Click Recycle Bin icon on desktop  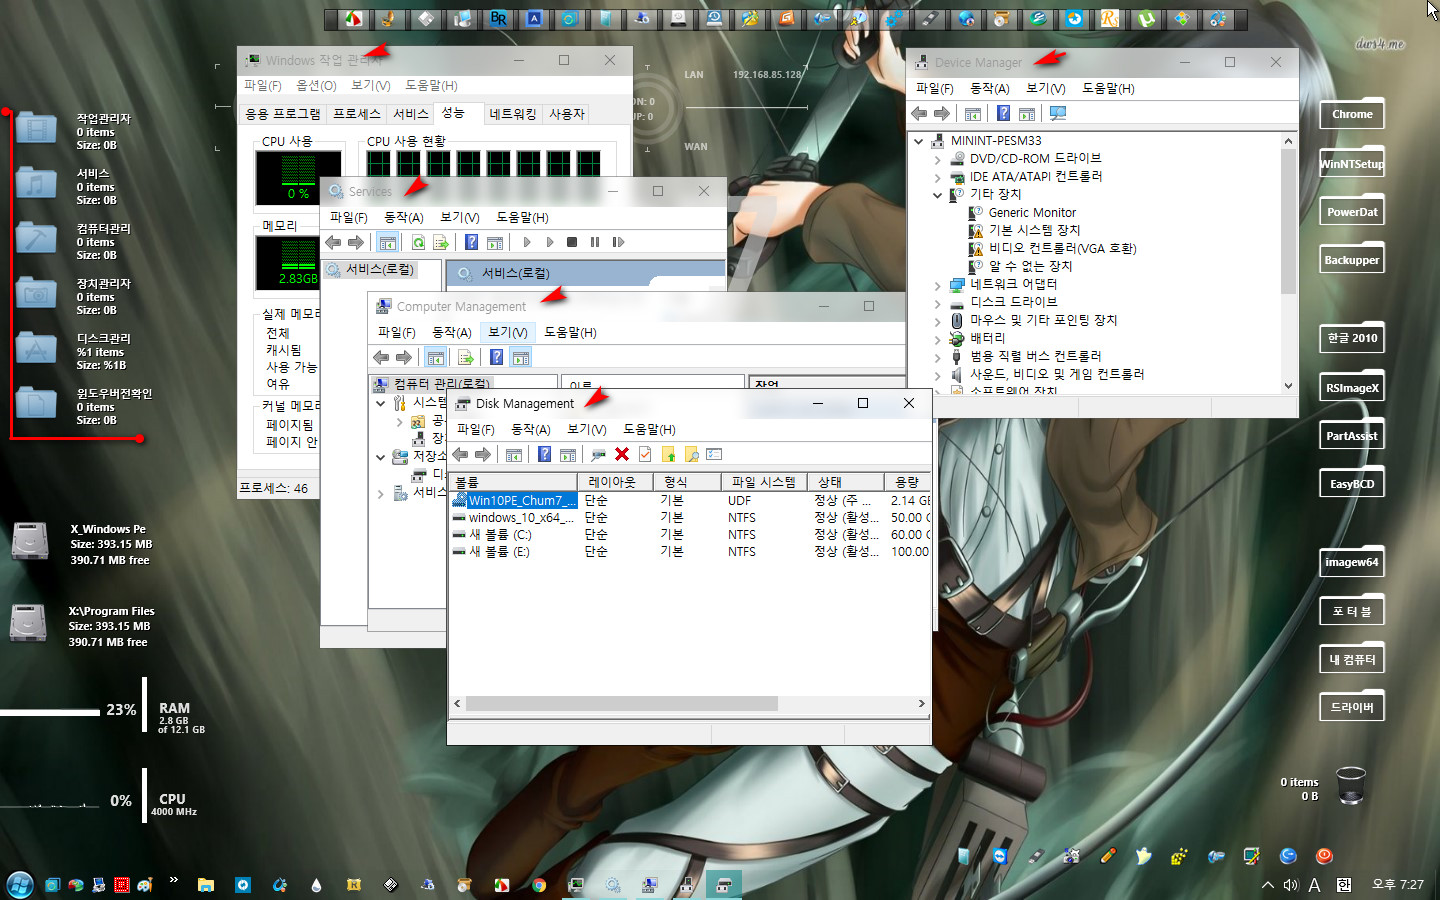coord(1350,785)
